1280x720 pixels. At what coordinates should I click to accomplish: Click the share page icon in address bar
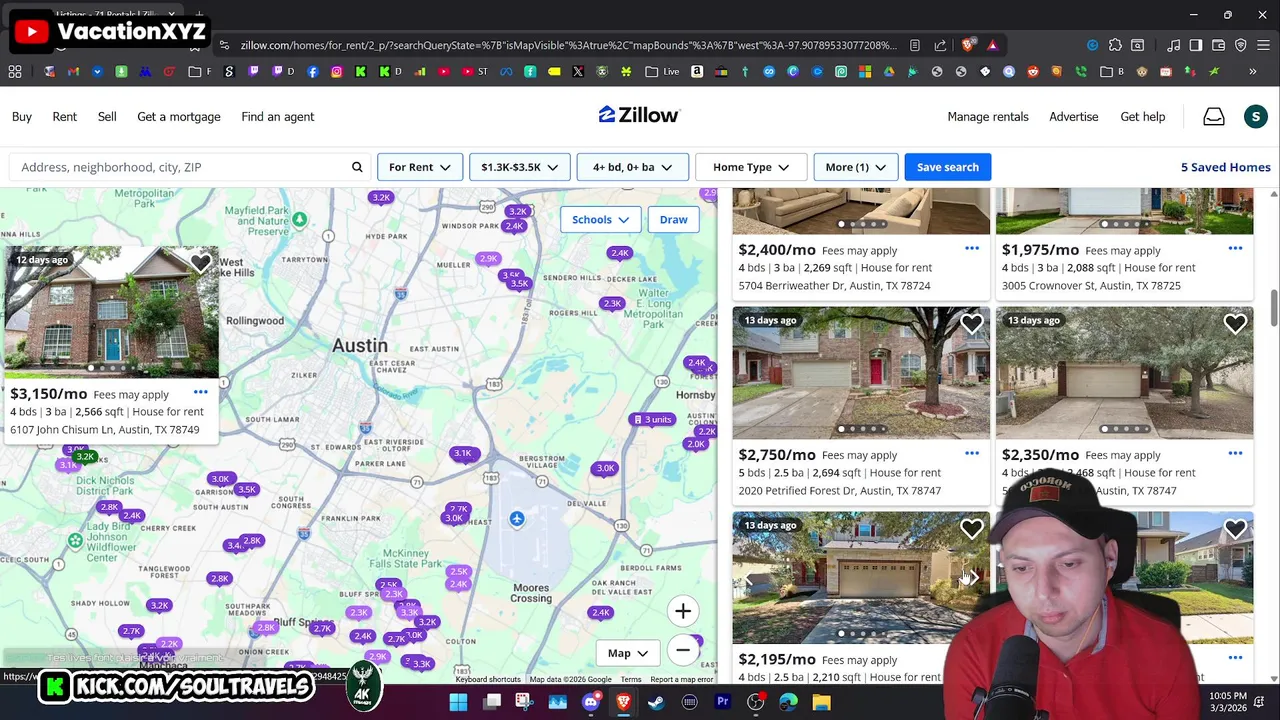pyautogui.click(x=940, y=45)
